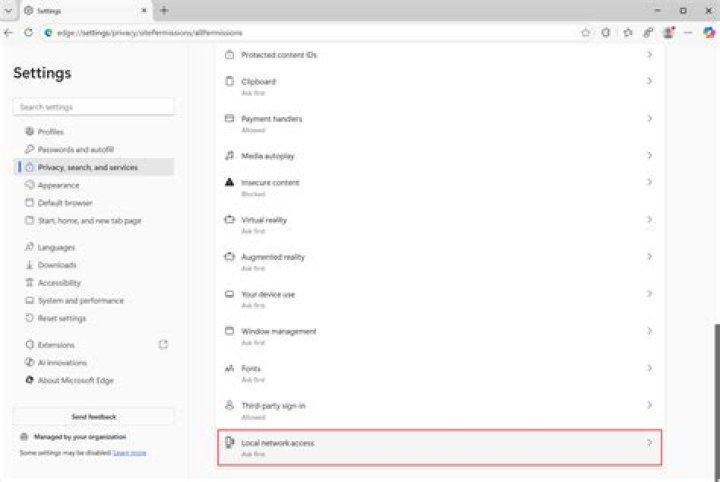Viewport: 720px width, 482px height.
Task: Close the Settings tab
Action: click(144, 10)
